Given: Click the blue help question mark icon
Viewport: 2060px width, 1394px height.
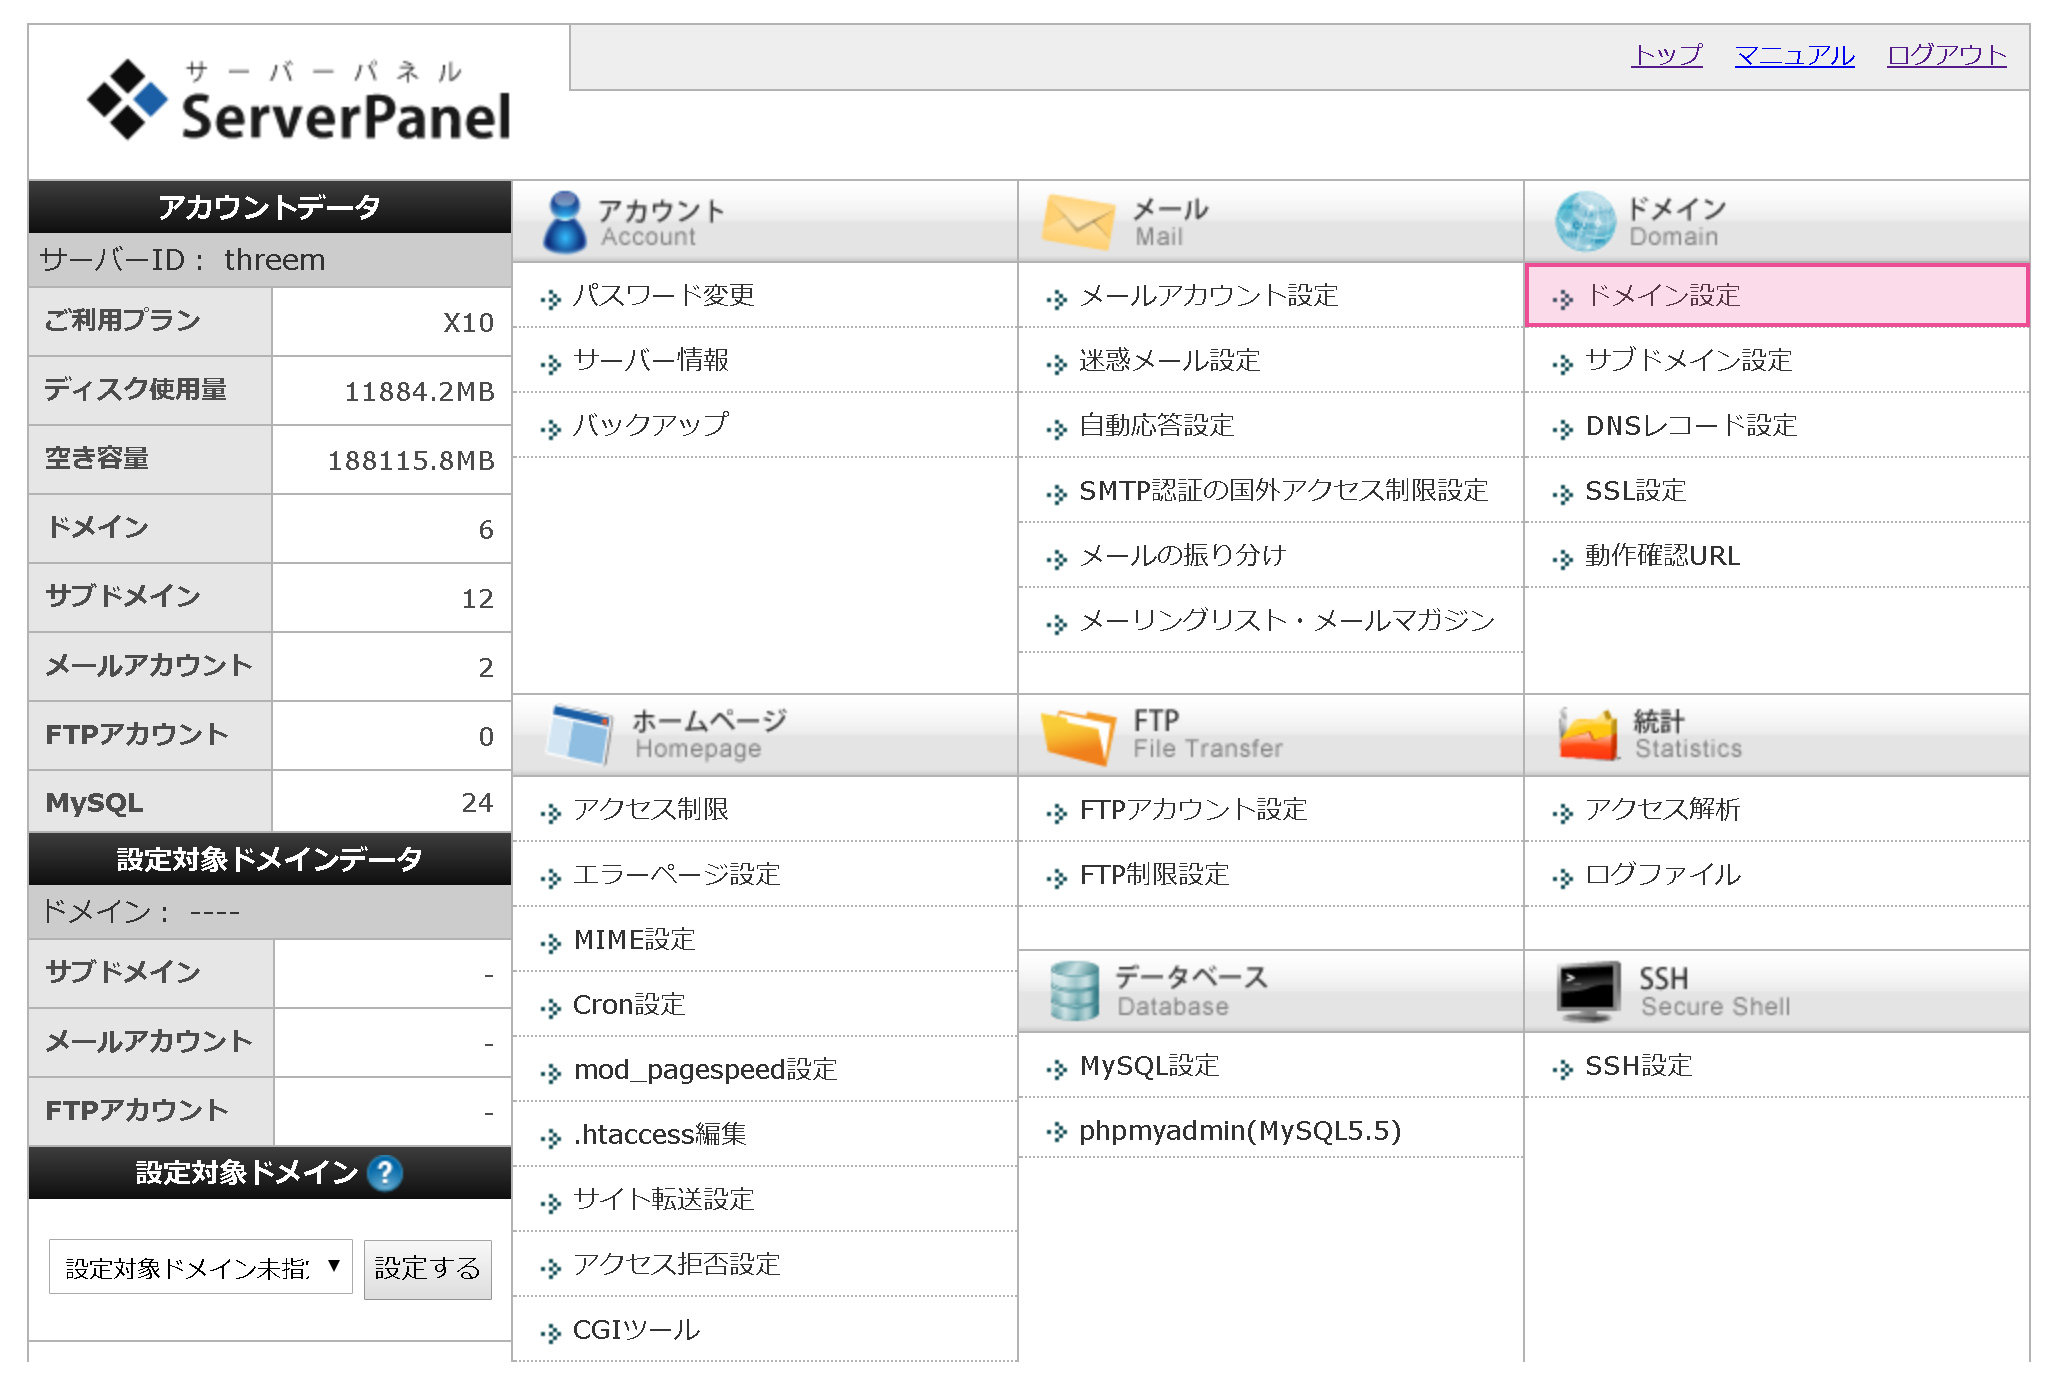Looking at the screenshot, I should point(385,1173).
